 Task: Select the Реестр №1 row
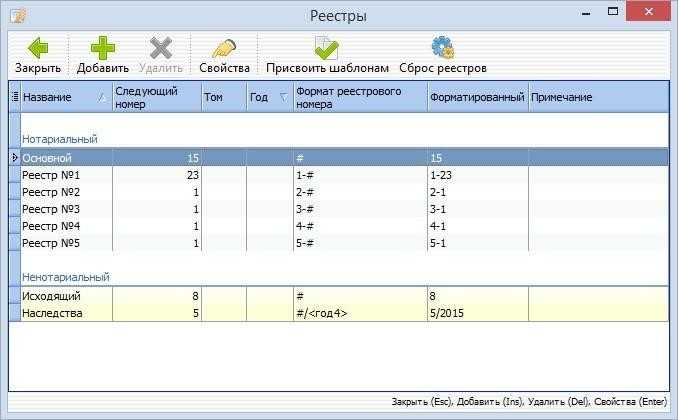point(344,175)
